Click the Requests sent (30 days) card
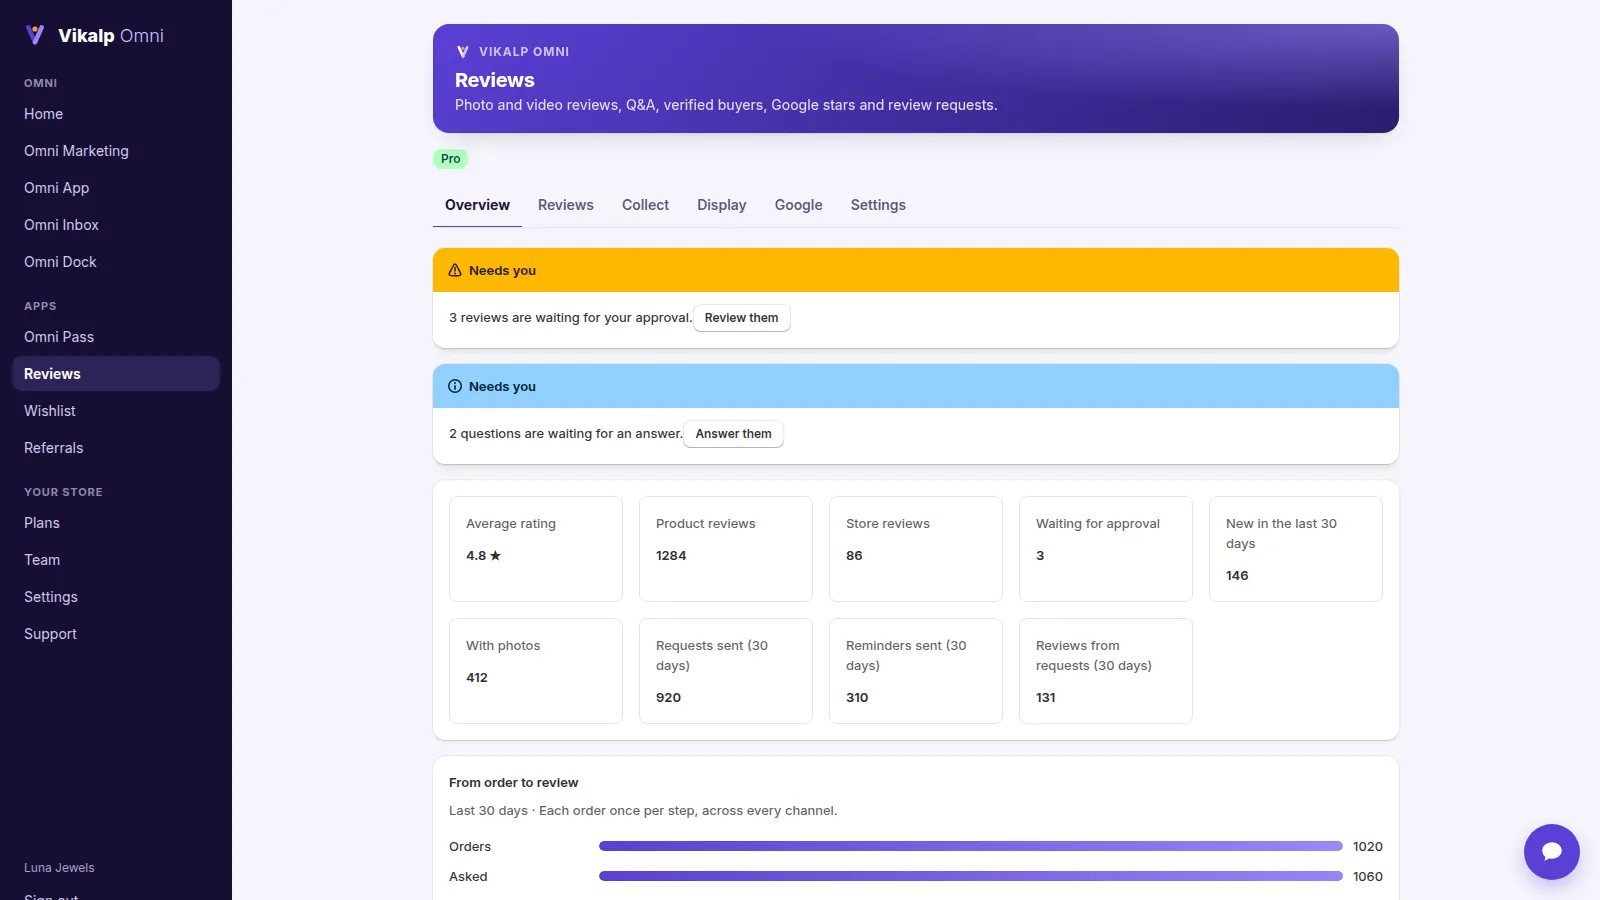Image resolution: width=1600 pixels, height=900 pixels. click(x=726, y=671)
